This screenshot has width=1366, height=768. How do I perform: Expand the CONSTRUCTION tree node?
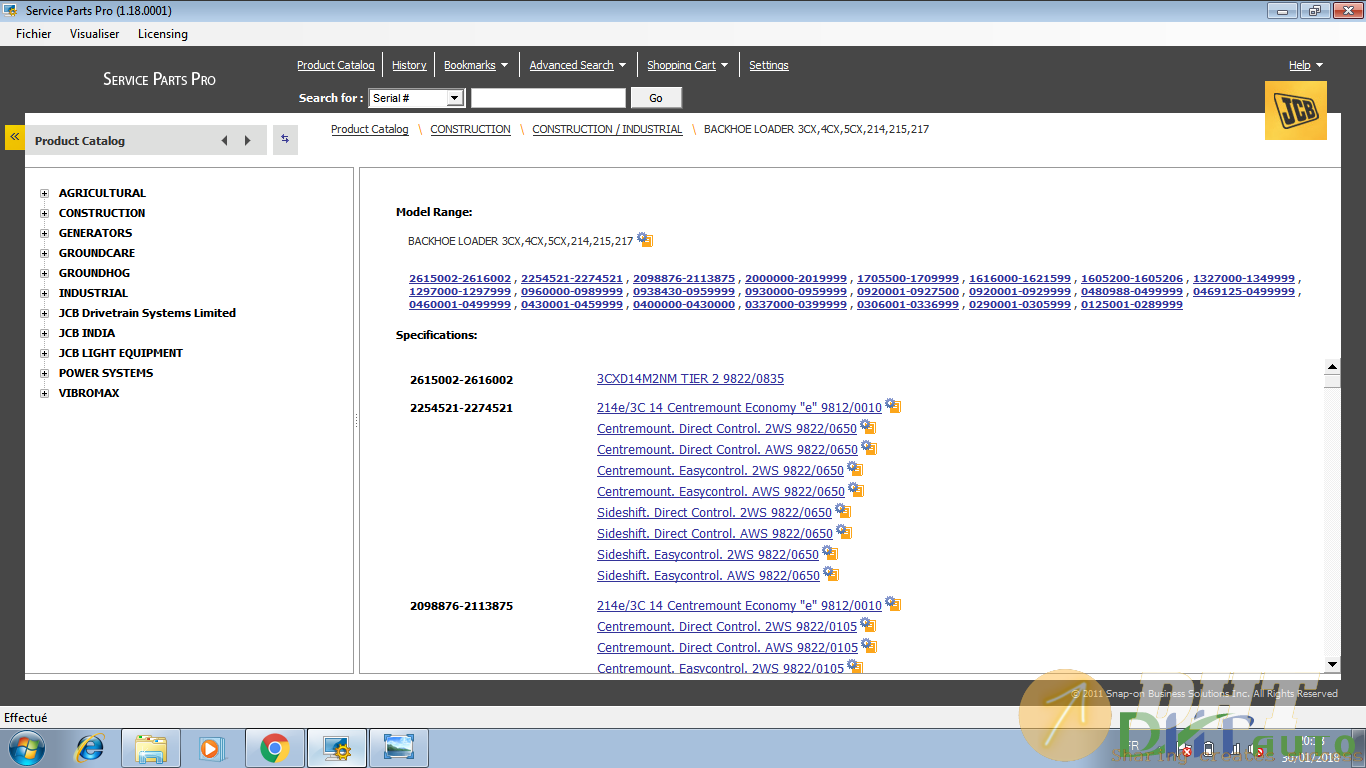(x=44, y=213)
